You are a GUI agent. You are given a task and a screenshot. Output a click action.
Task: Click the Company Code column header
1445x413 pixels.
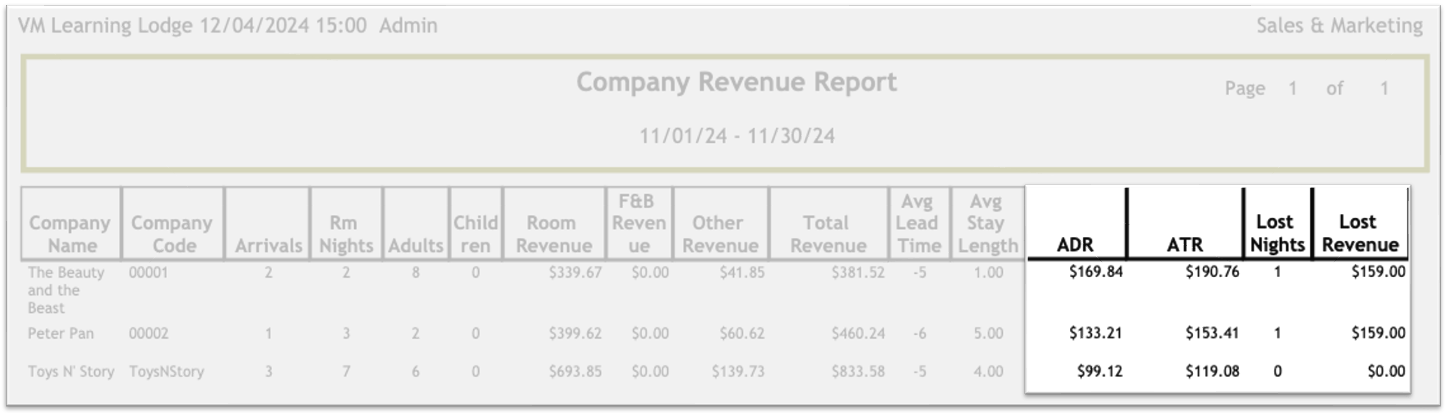click(x=171, y=233)
